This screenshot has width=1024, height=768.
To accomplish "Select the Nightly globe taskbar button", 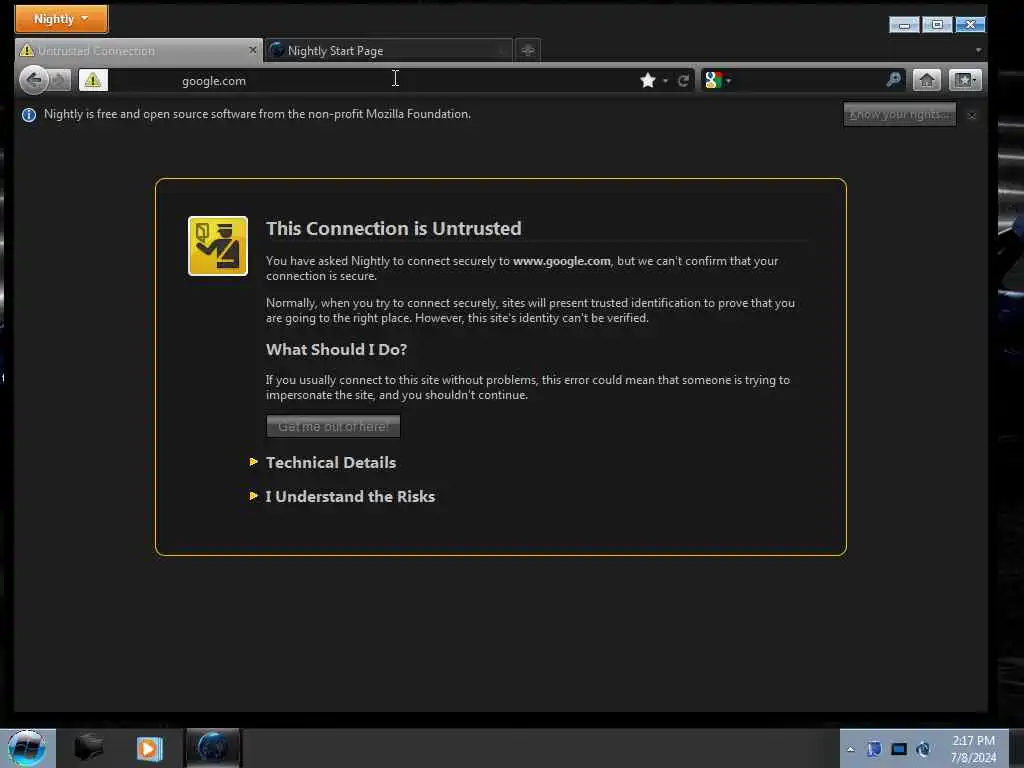I will point(213,748).
